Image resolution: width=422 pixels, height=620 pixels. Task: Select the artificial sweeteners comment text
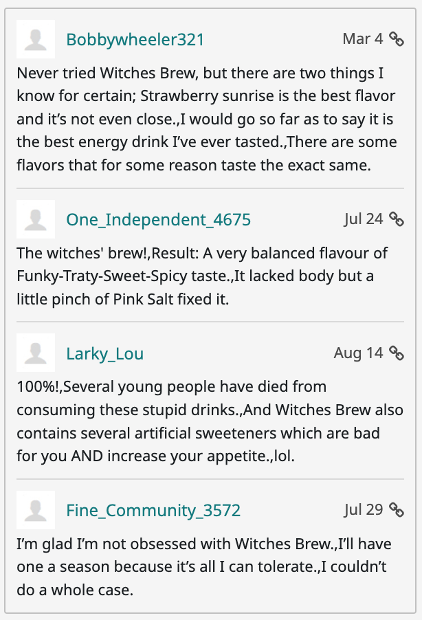[210, 421]
